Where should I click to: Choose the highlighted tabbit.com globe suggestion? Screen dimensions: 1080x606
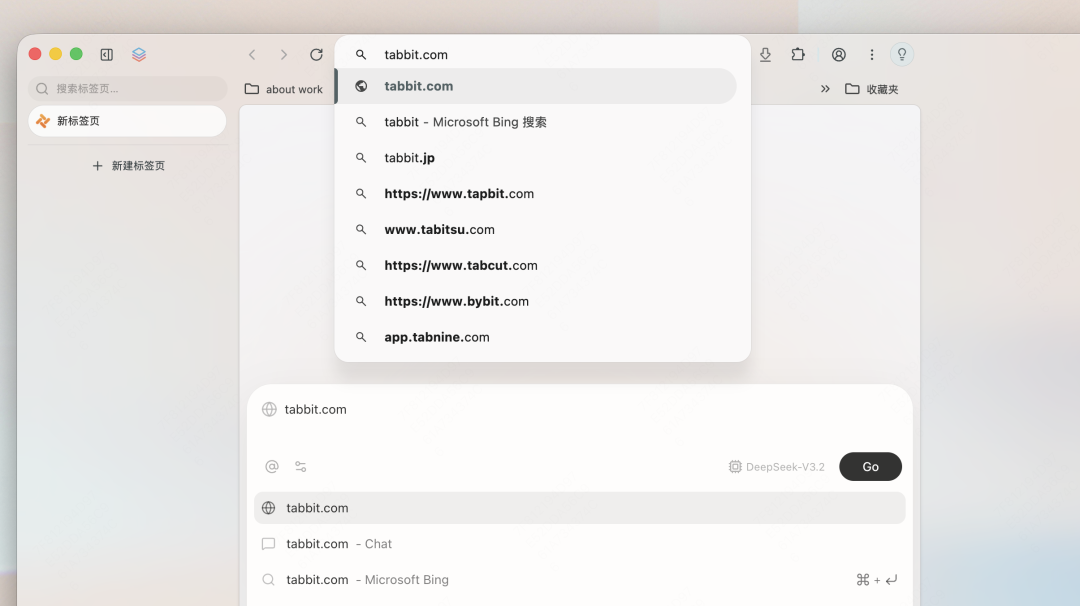[x=537, y=86]
